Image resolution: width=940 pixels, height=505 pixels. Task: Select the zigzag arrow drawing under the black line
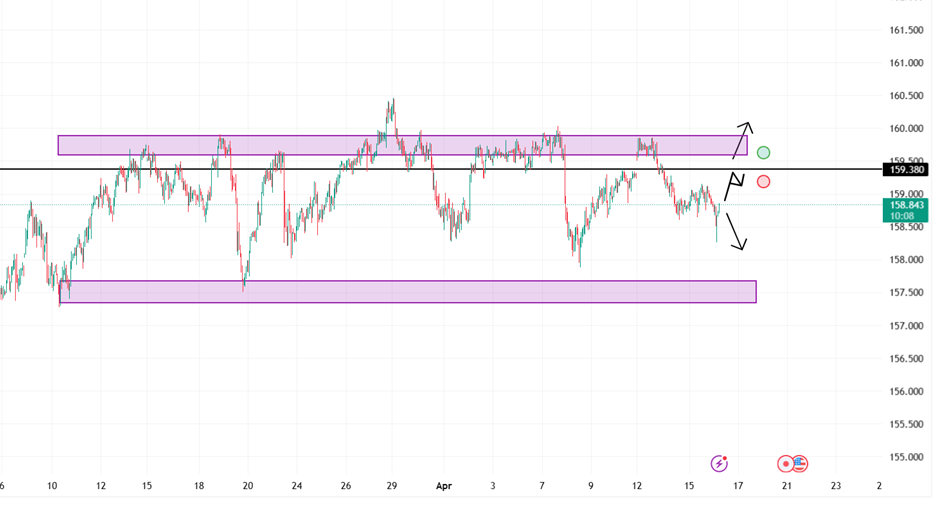point(735,185)
